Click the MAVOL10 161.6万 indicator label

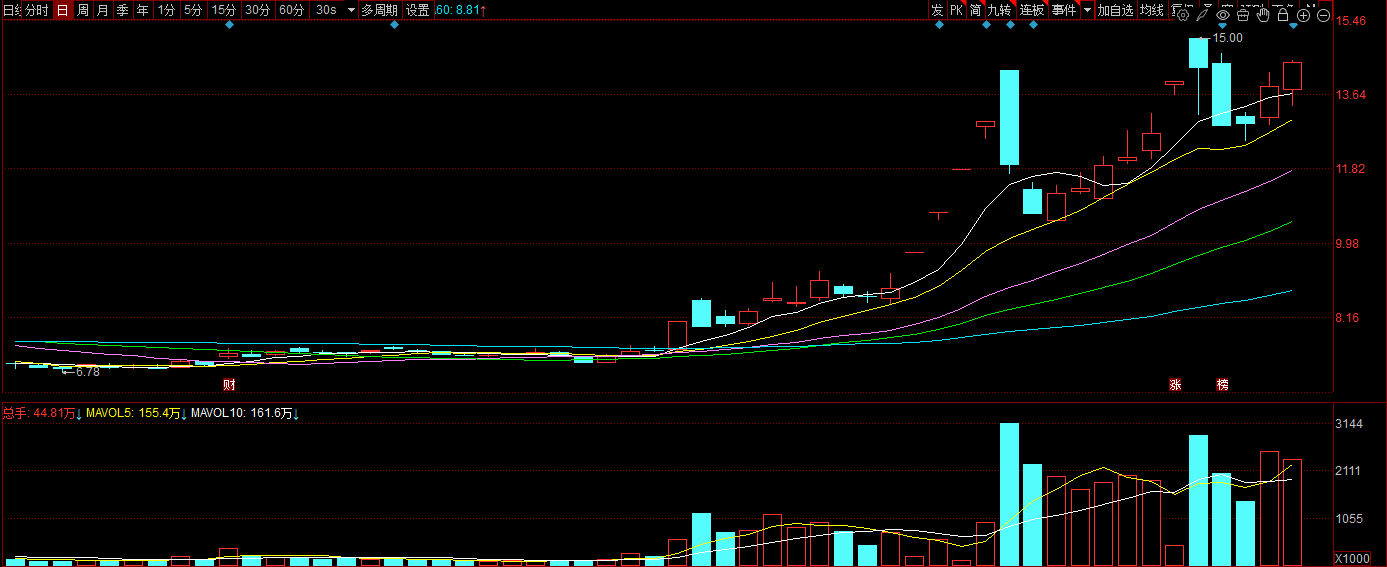pos(246,413)
